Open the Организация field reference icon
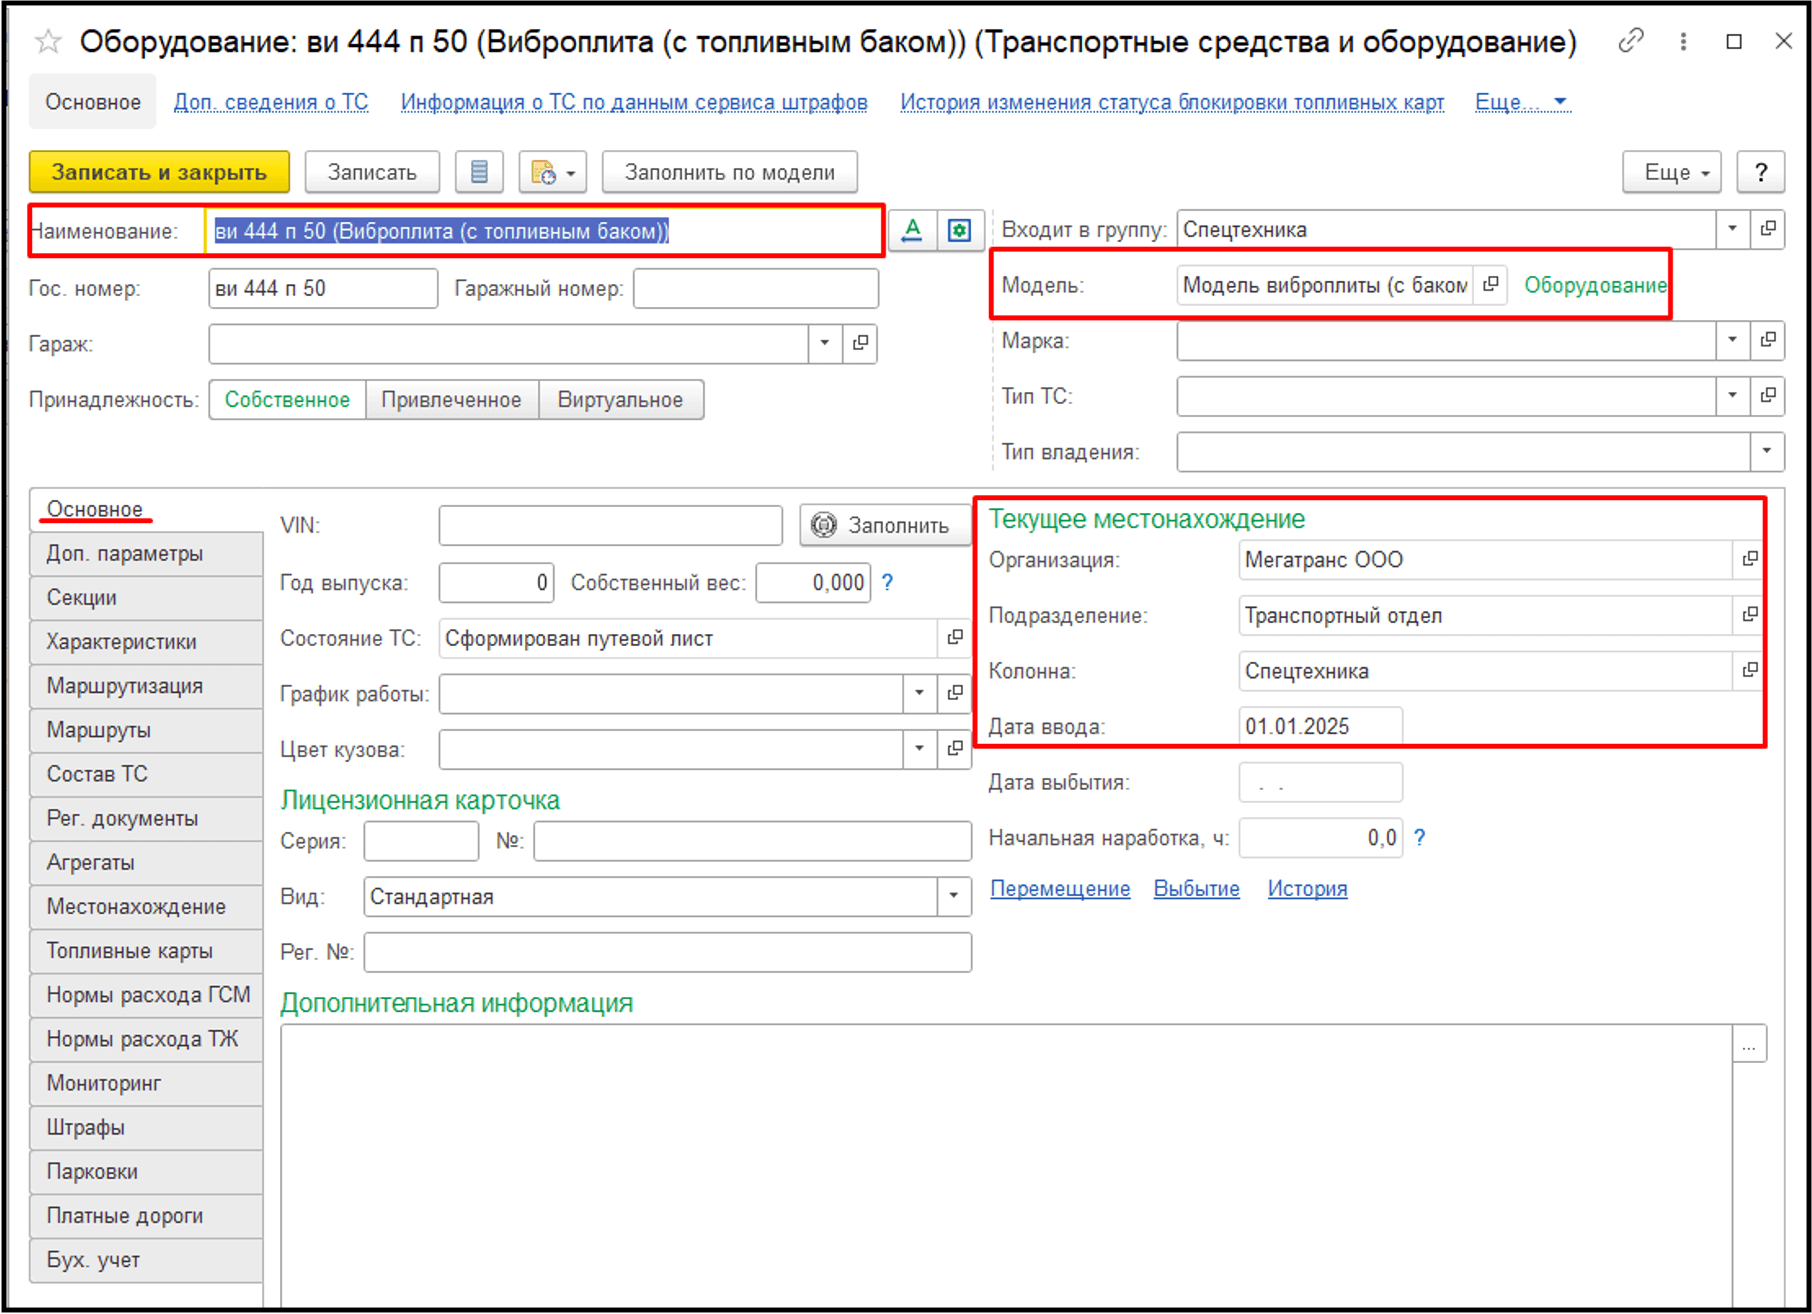This screenshot has width=1812, height=1314. click(1749, 560)
